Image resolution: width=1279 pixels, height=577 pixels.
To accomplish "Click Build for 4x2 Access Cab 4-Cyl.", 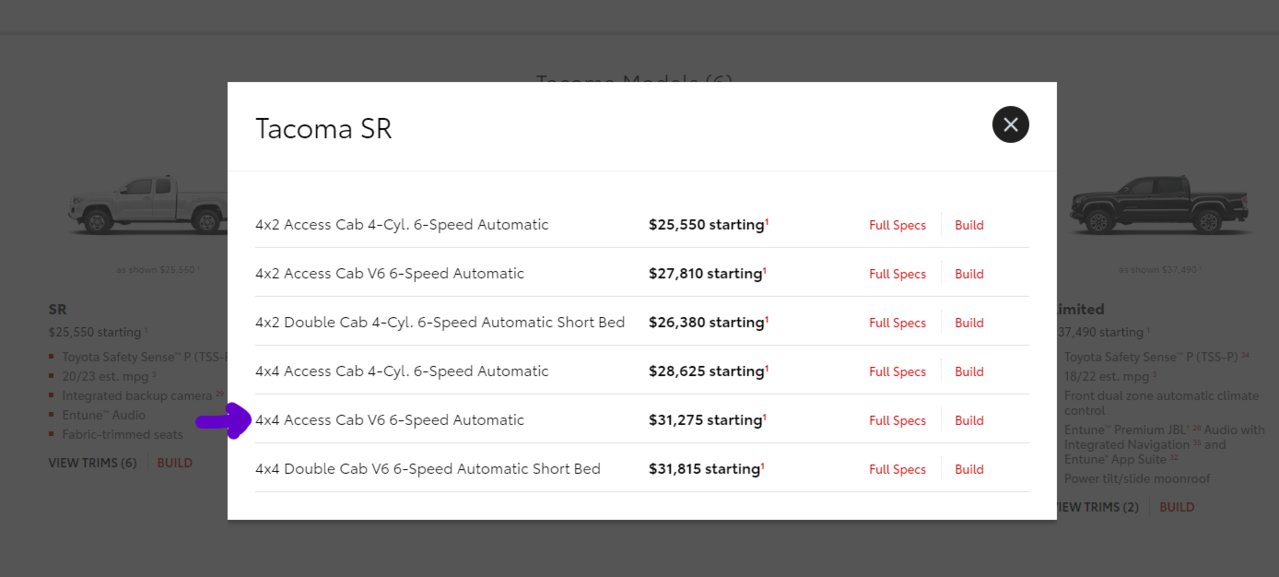I will point(969,225).
